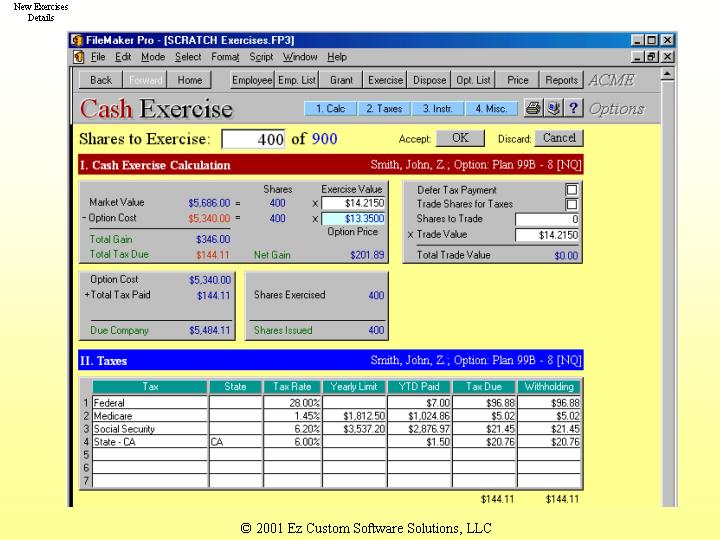Click the CA state cell
The width and height of the screenshot is (720, 540).
click(x=235, y=442)
